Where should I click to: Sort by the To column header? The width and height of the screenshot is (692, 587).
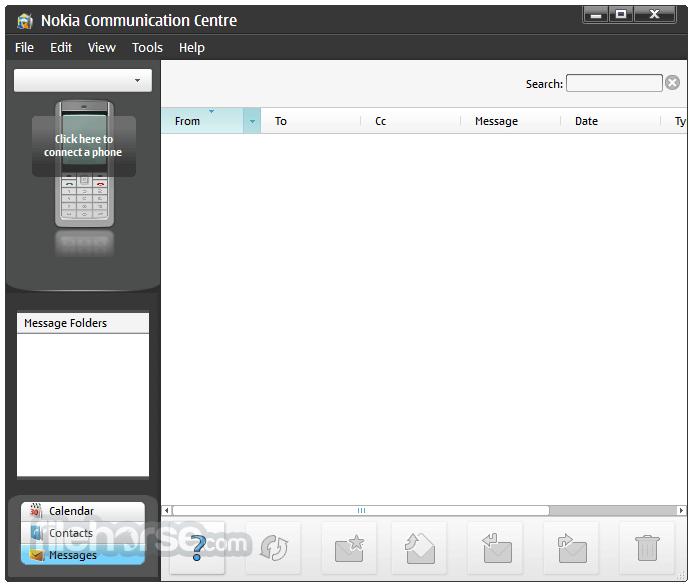(x=311, y=121)
